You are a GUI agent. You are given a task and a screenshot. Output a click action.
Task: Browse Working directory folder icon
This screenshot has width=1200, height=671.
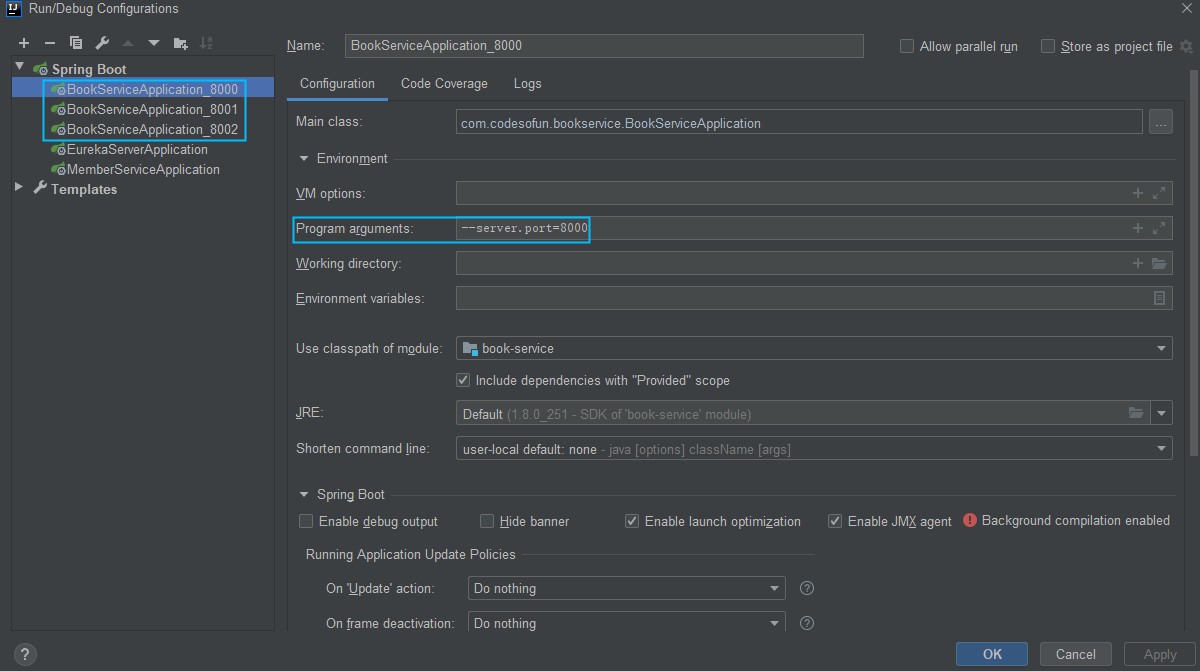[1159, 264]
